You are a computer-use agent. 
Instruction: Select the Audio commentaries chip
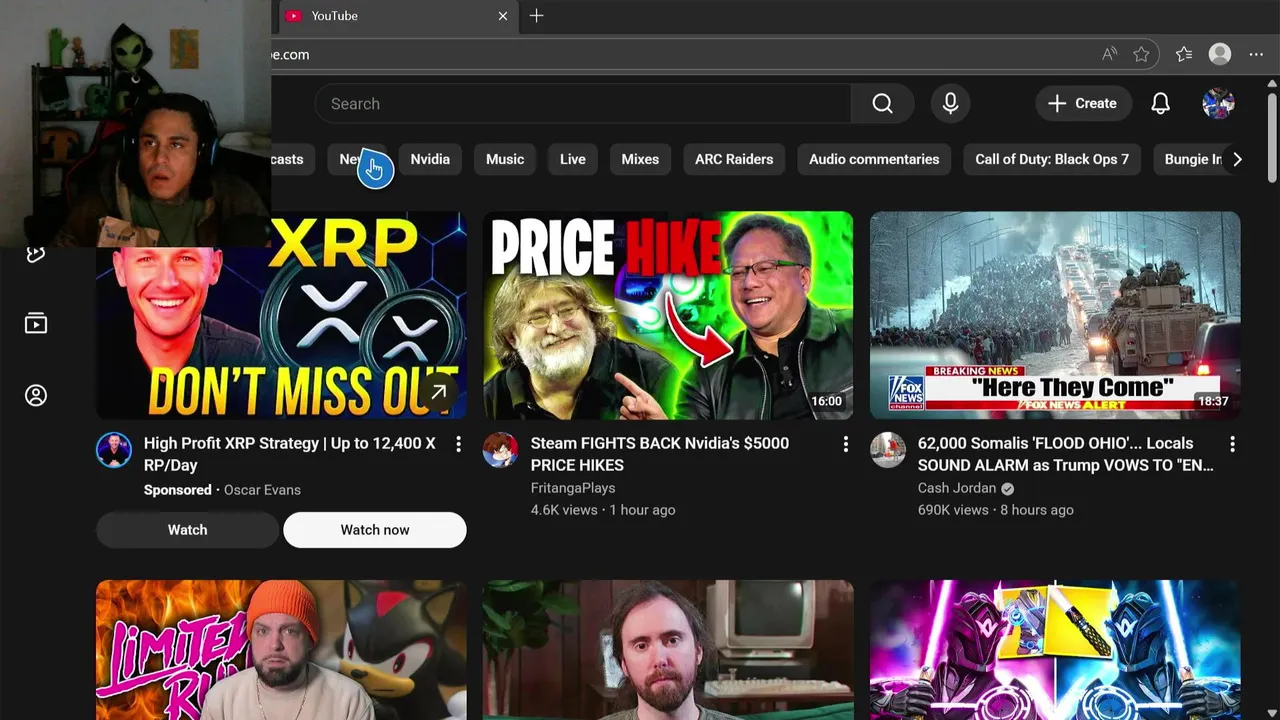(874, 159)
